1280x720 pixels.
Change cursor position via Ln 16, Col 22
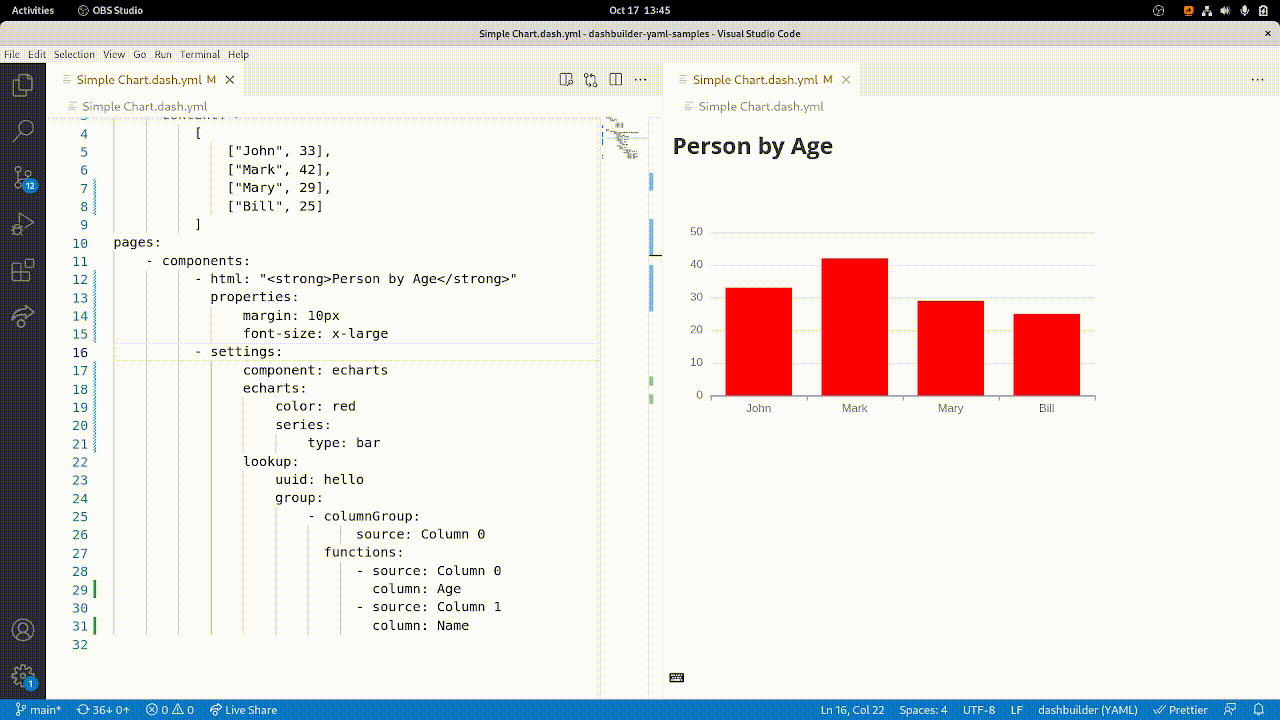pos(852,710)
